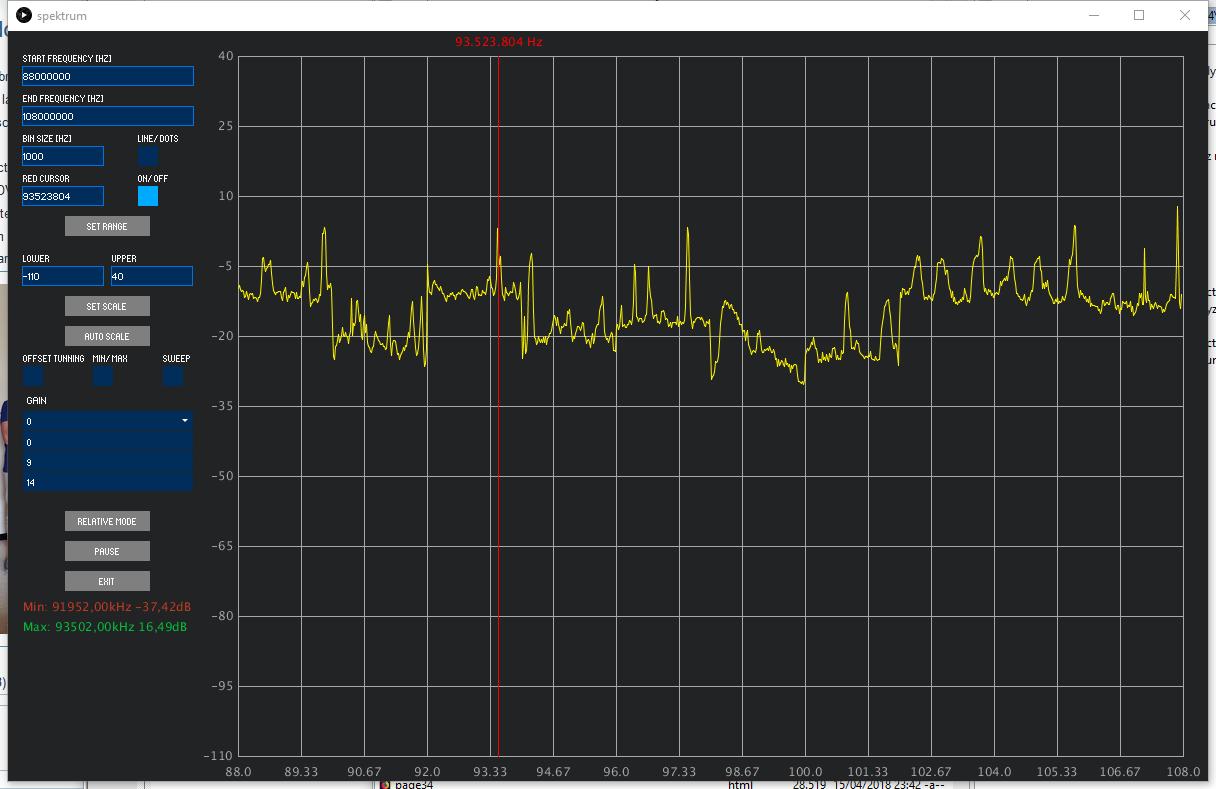Click the EXIT button
This screenshot has height=789, width=1216.
click(x=107, y=581)
